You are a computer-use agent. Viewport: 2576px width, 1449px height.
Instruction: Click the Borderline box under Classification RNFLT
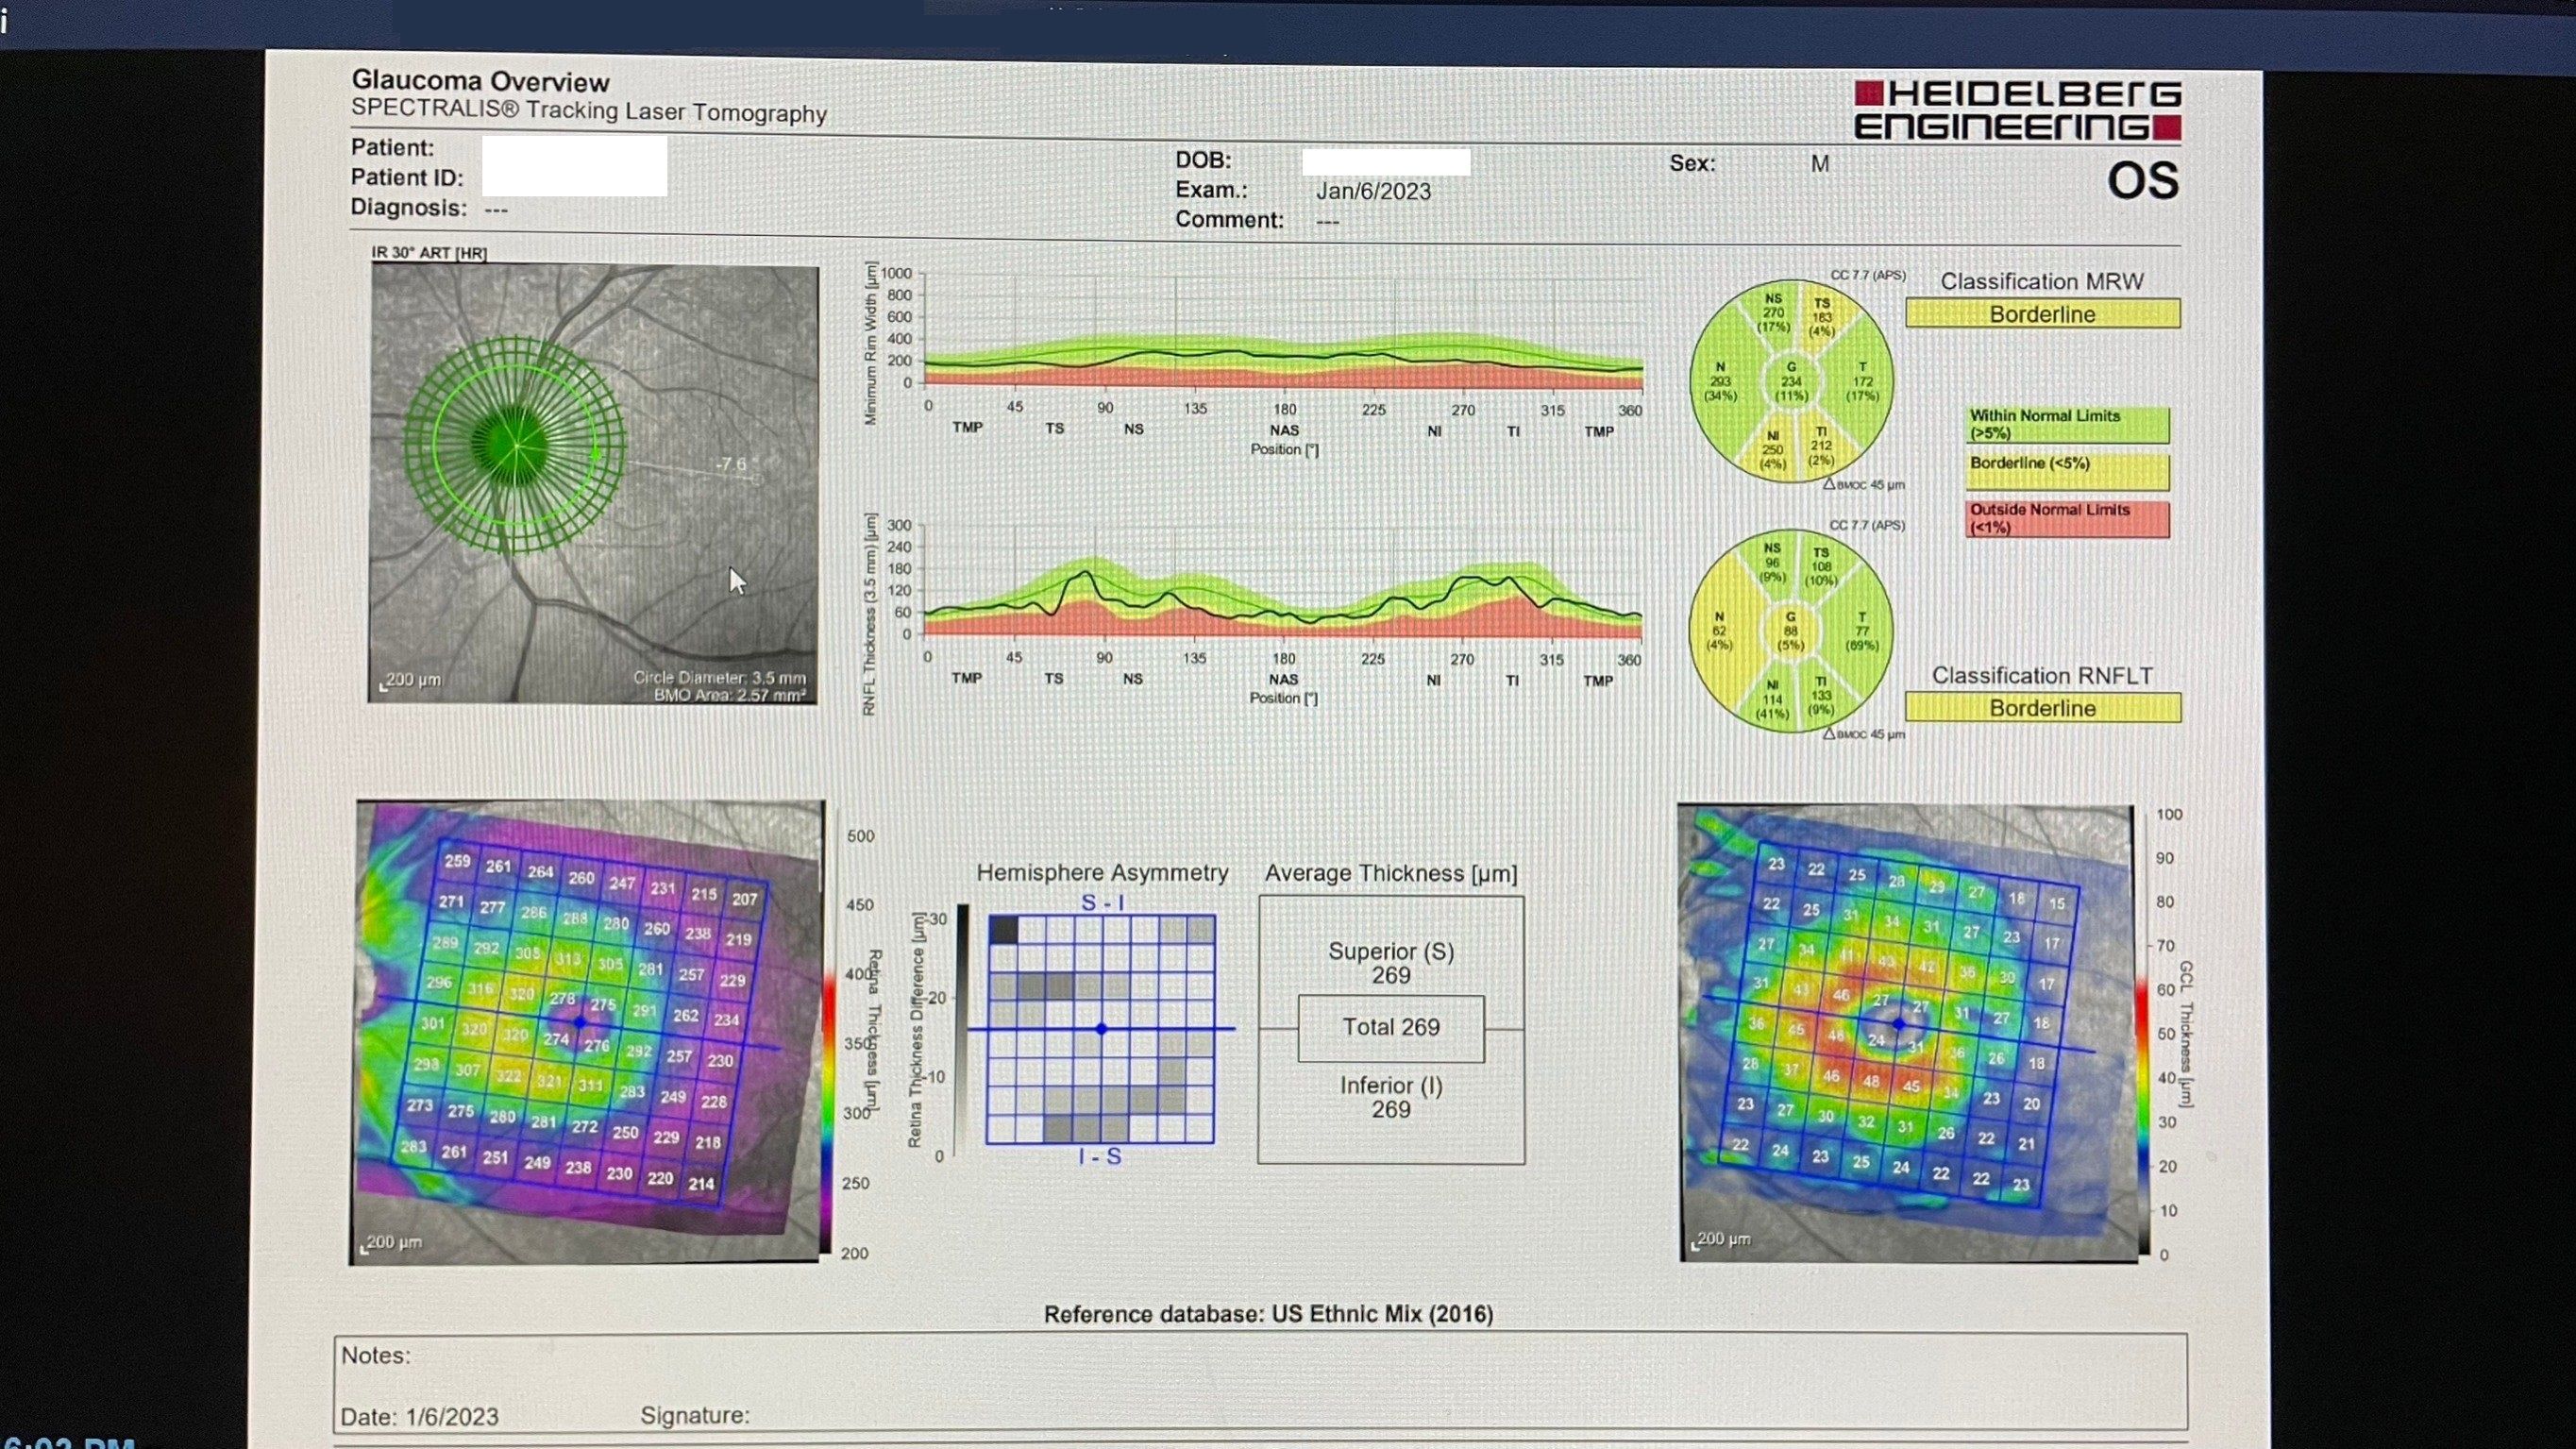click(x=2042, y=708)
